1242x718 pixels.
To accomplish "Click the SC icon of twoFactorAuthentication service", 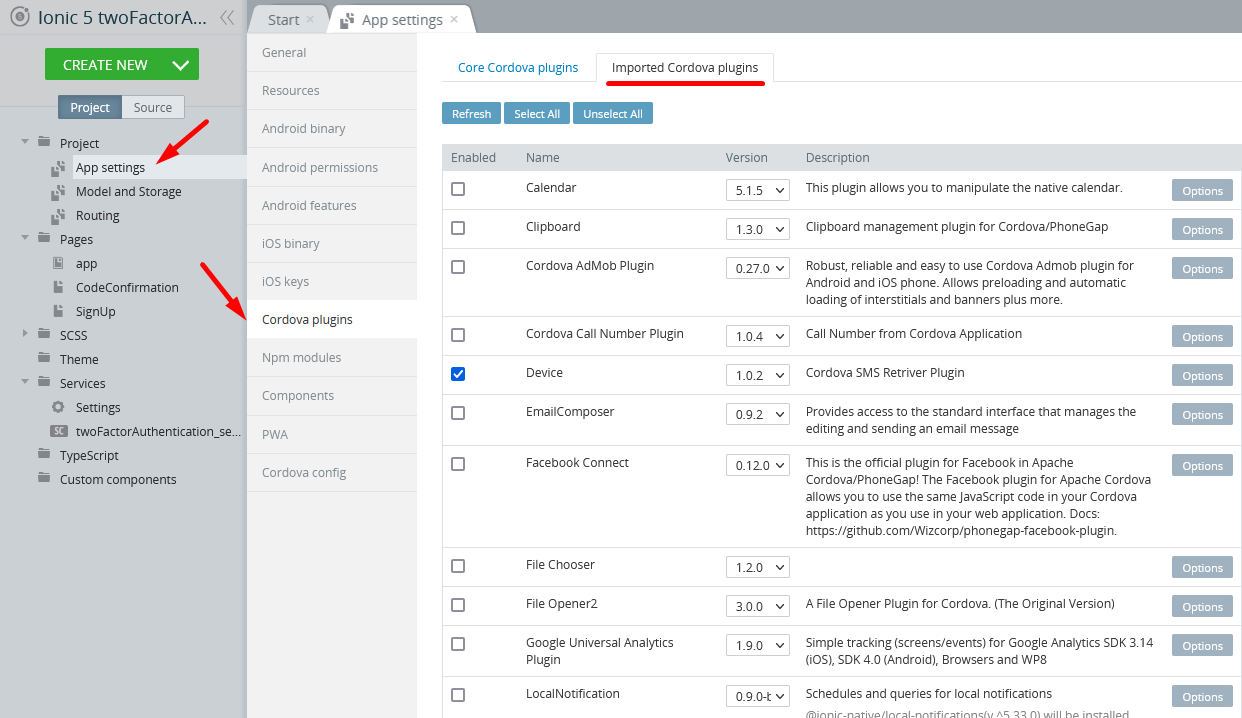I will coord(59,431).
